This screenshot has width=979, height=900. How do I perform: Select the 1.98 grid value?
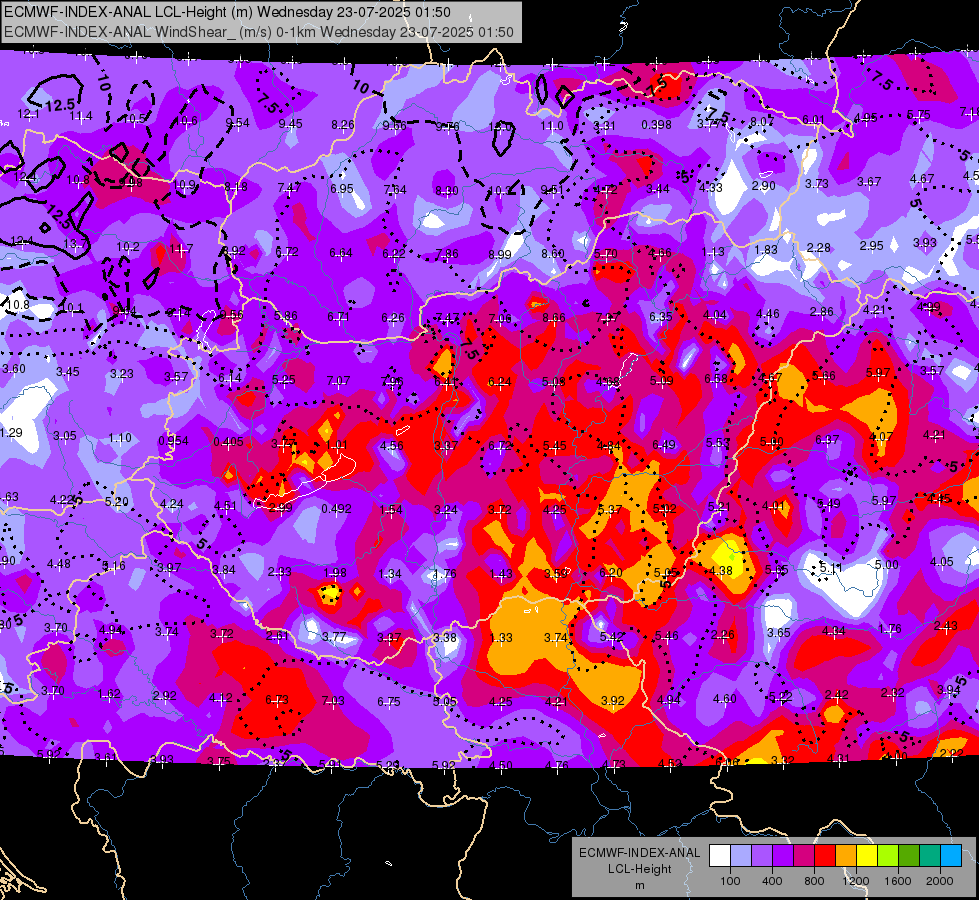tap(335, 573)
